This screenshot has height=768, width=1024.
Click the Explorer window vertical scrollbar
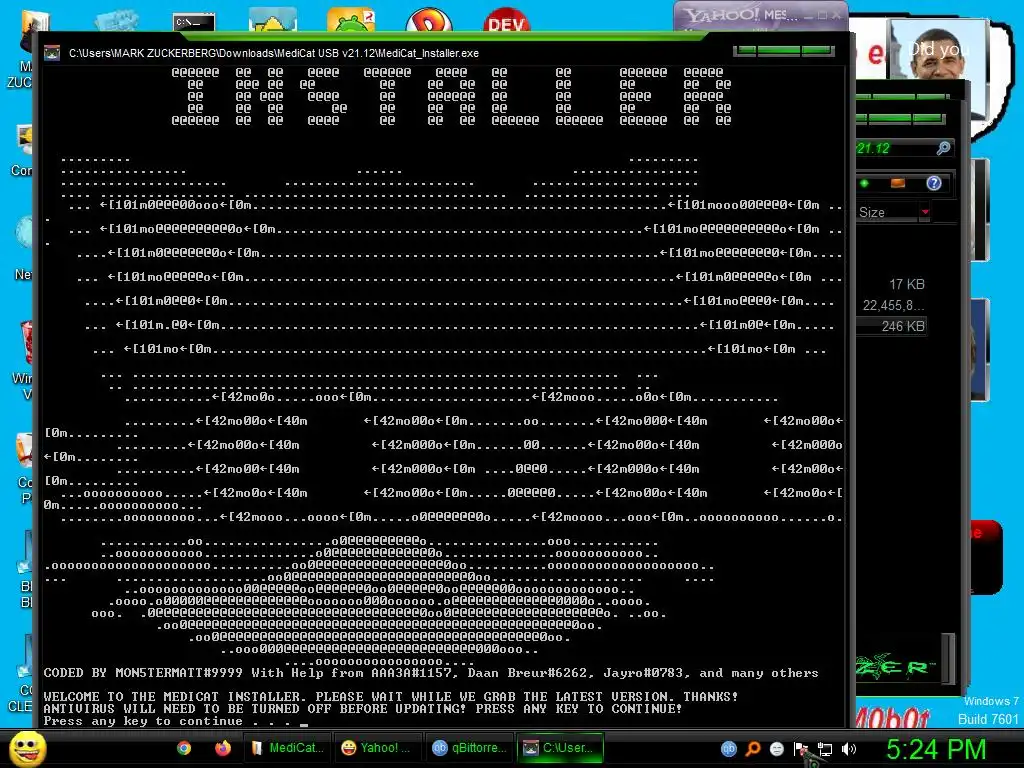948,658
